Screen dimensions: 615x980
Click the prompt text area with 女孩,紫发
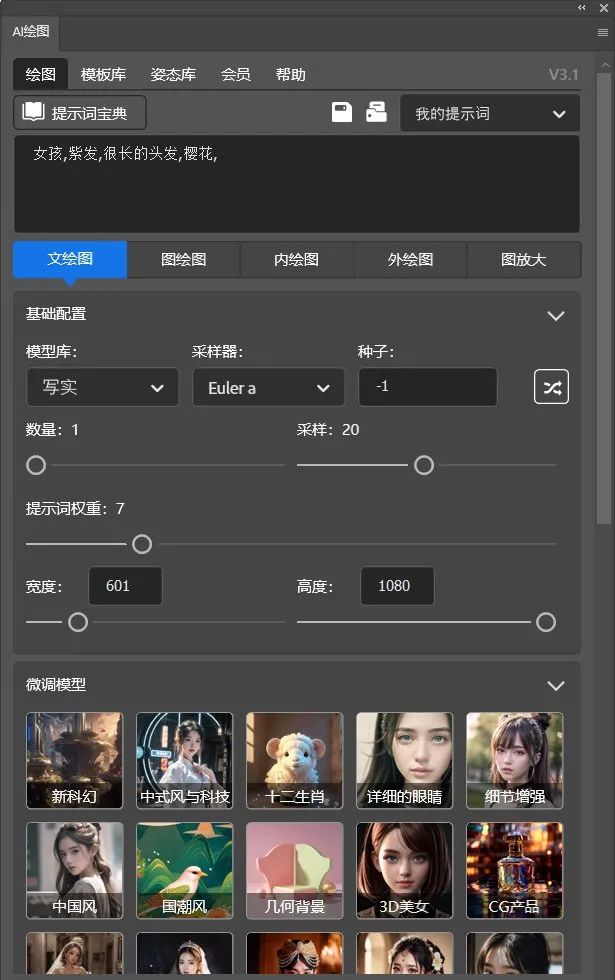[297, 184]
